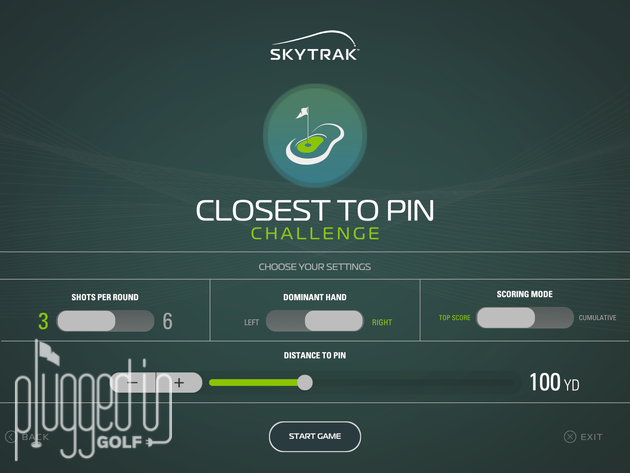This screenshot has width=630, height=473.
Task: Start the game
Action: (x=315, y=436)
